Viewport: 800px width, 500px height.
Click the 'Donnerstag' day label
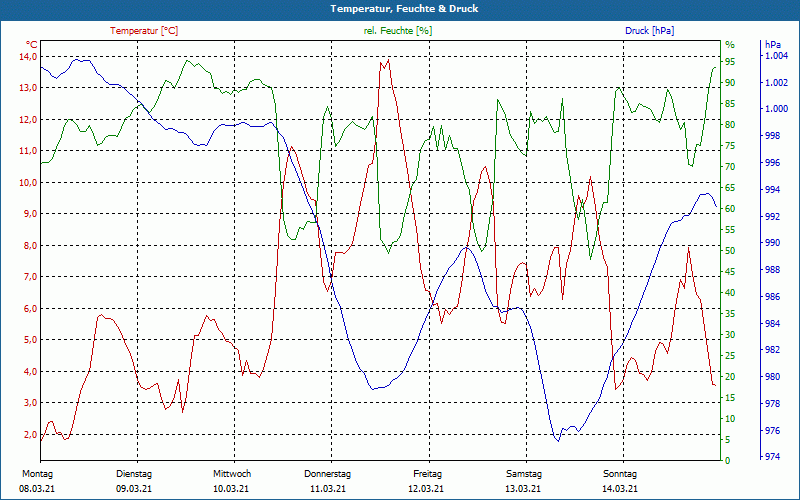pyautogui.click(x=328, y=474)
